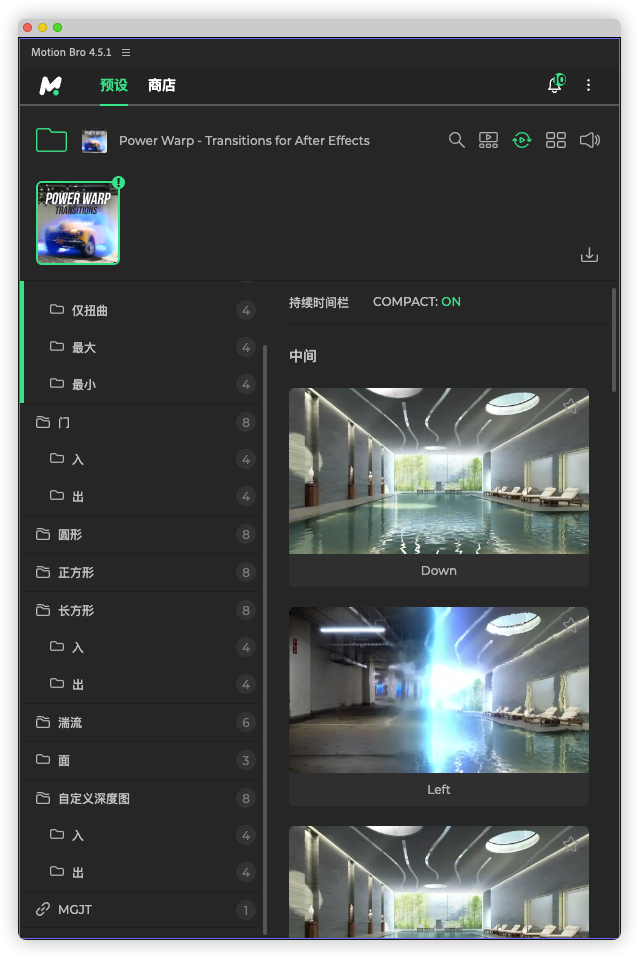The width and height of the screenshot is (639, 958).
Task: Open the 仅扭曲 subfolder
Action: pos(142,310)
